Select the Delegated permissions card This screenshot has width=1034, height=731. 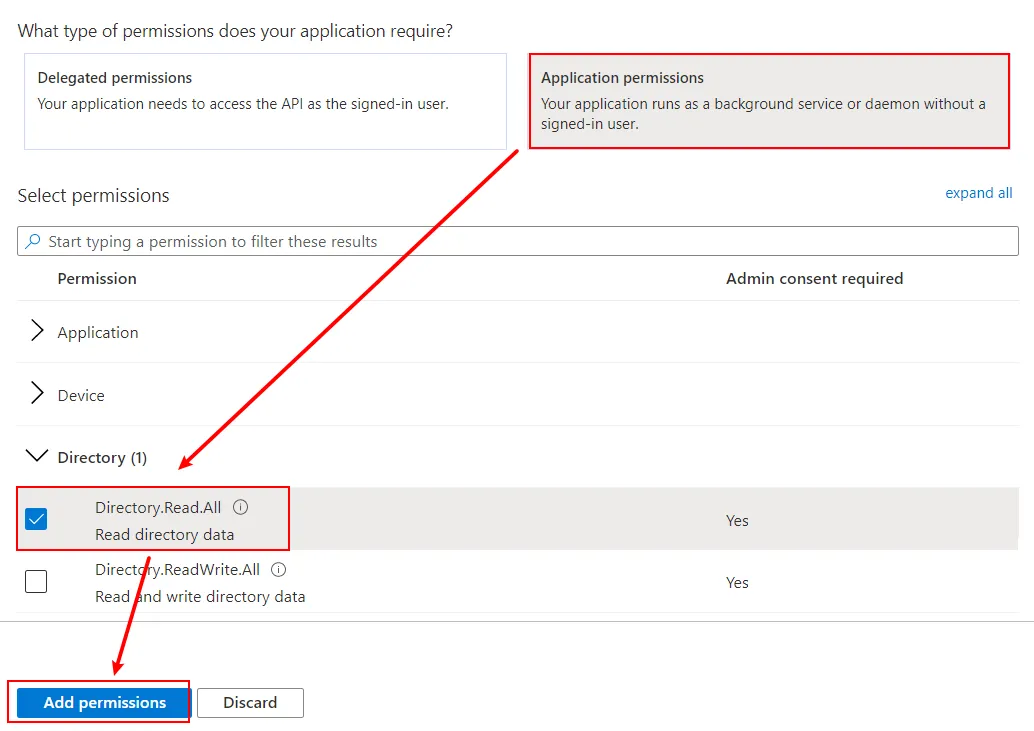pos(265,102)
